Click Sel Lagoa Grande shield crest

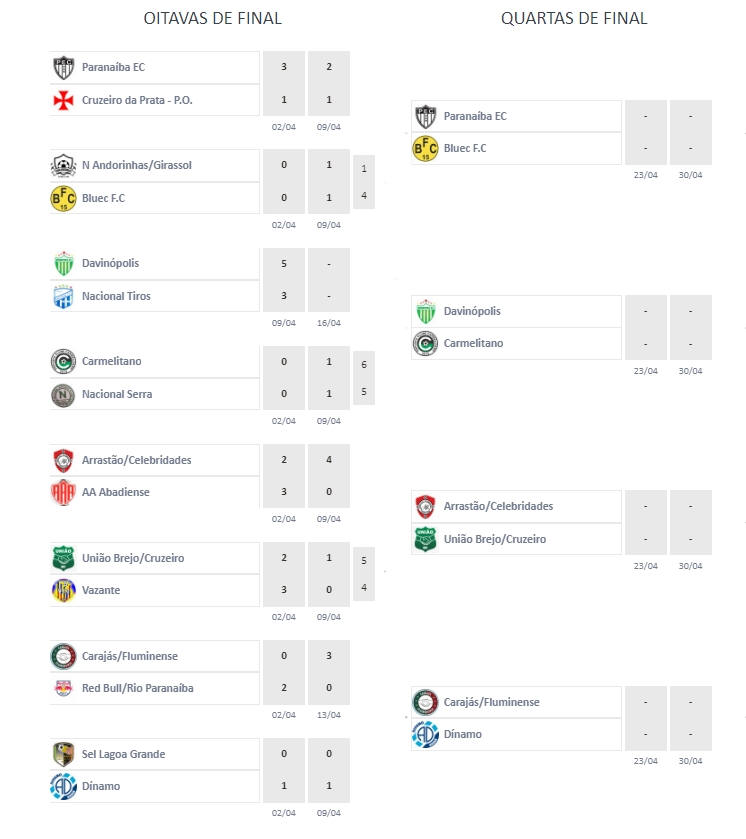pos(63,754)
